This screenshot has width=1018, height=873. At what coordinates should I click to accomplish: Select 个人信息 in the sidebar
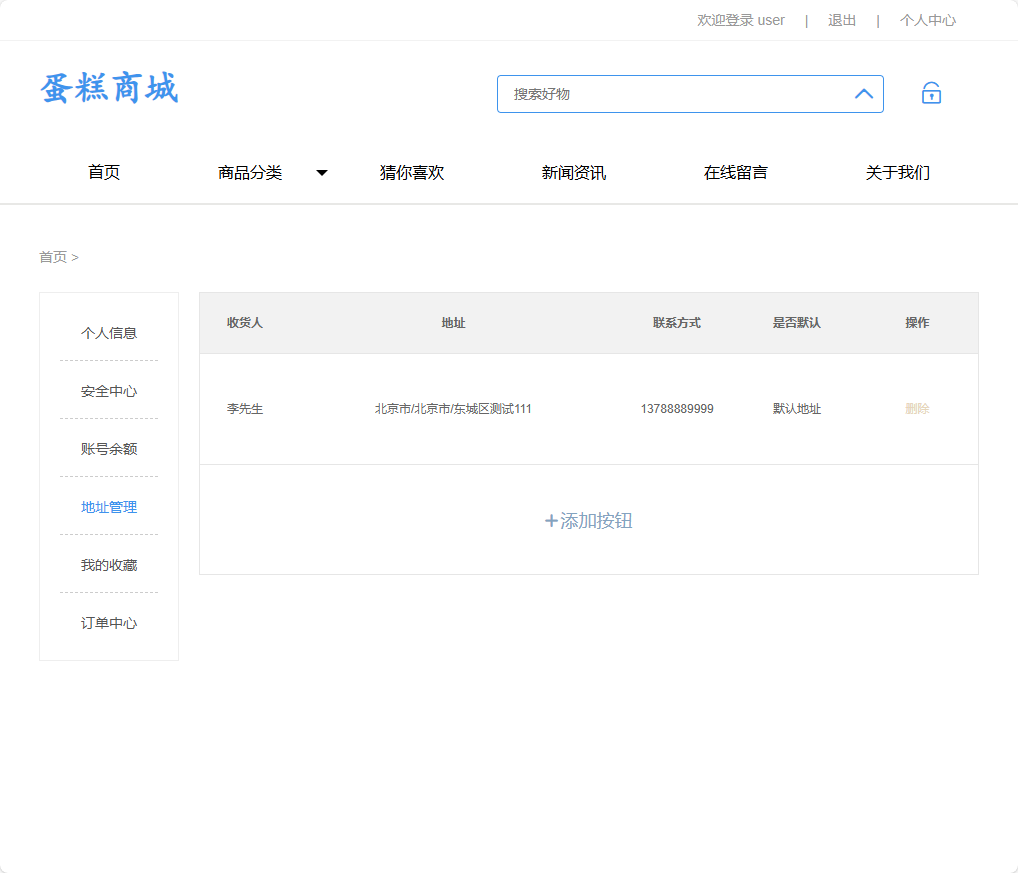click(108, 333)
